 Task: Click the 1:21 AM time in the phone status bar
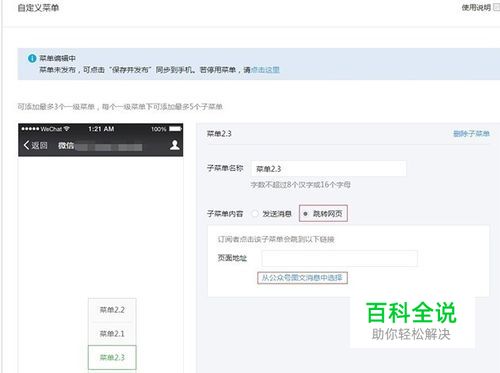(x=101, y=129)
